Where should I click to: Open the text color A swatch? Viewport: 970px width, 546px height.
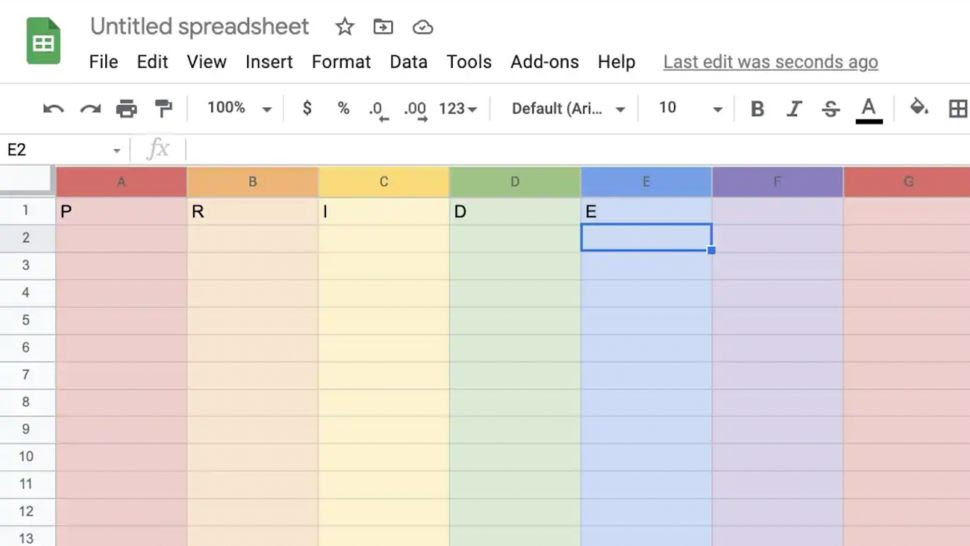(x=869, y=110)
